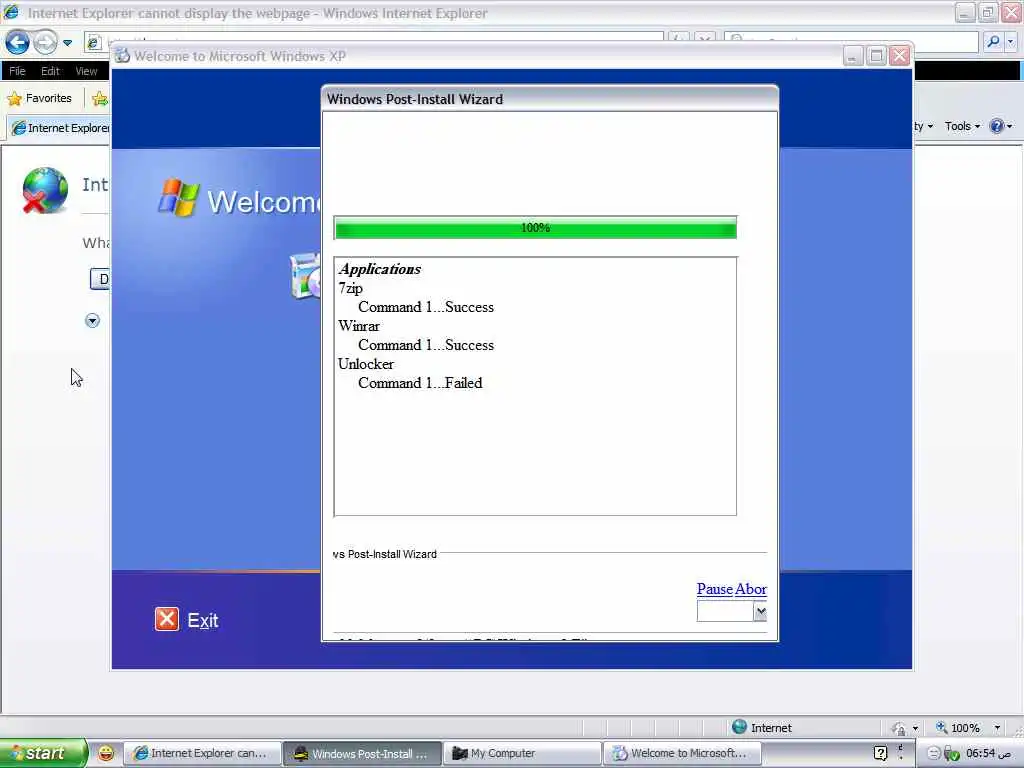This screenshot has height=768, width=1024.
Task: Open the Tools menu dropdown
Action: click(x=962, y=126)
